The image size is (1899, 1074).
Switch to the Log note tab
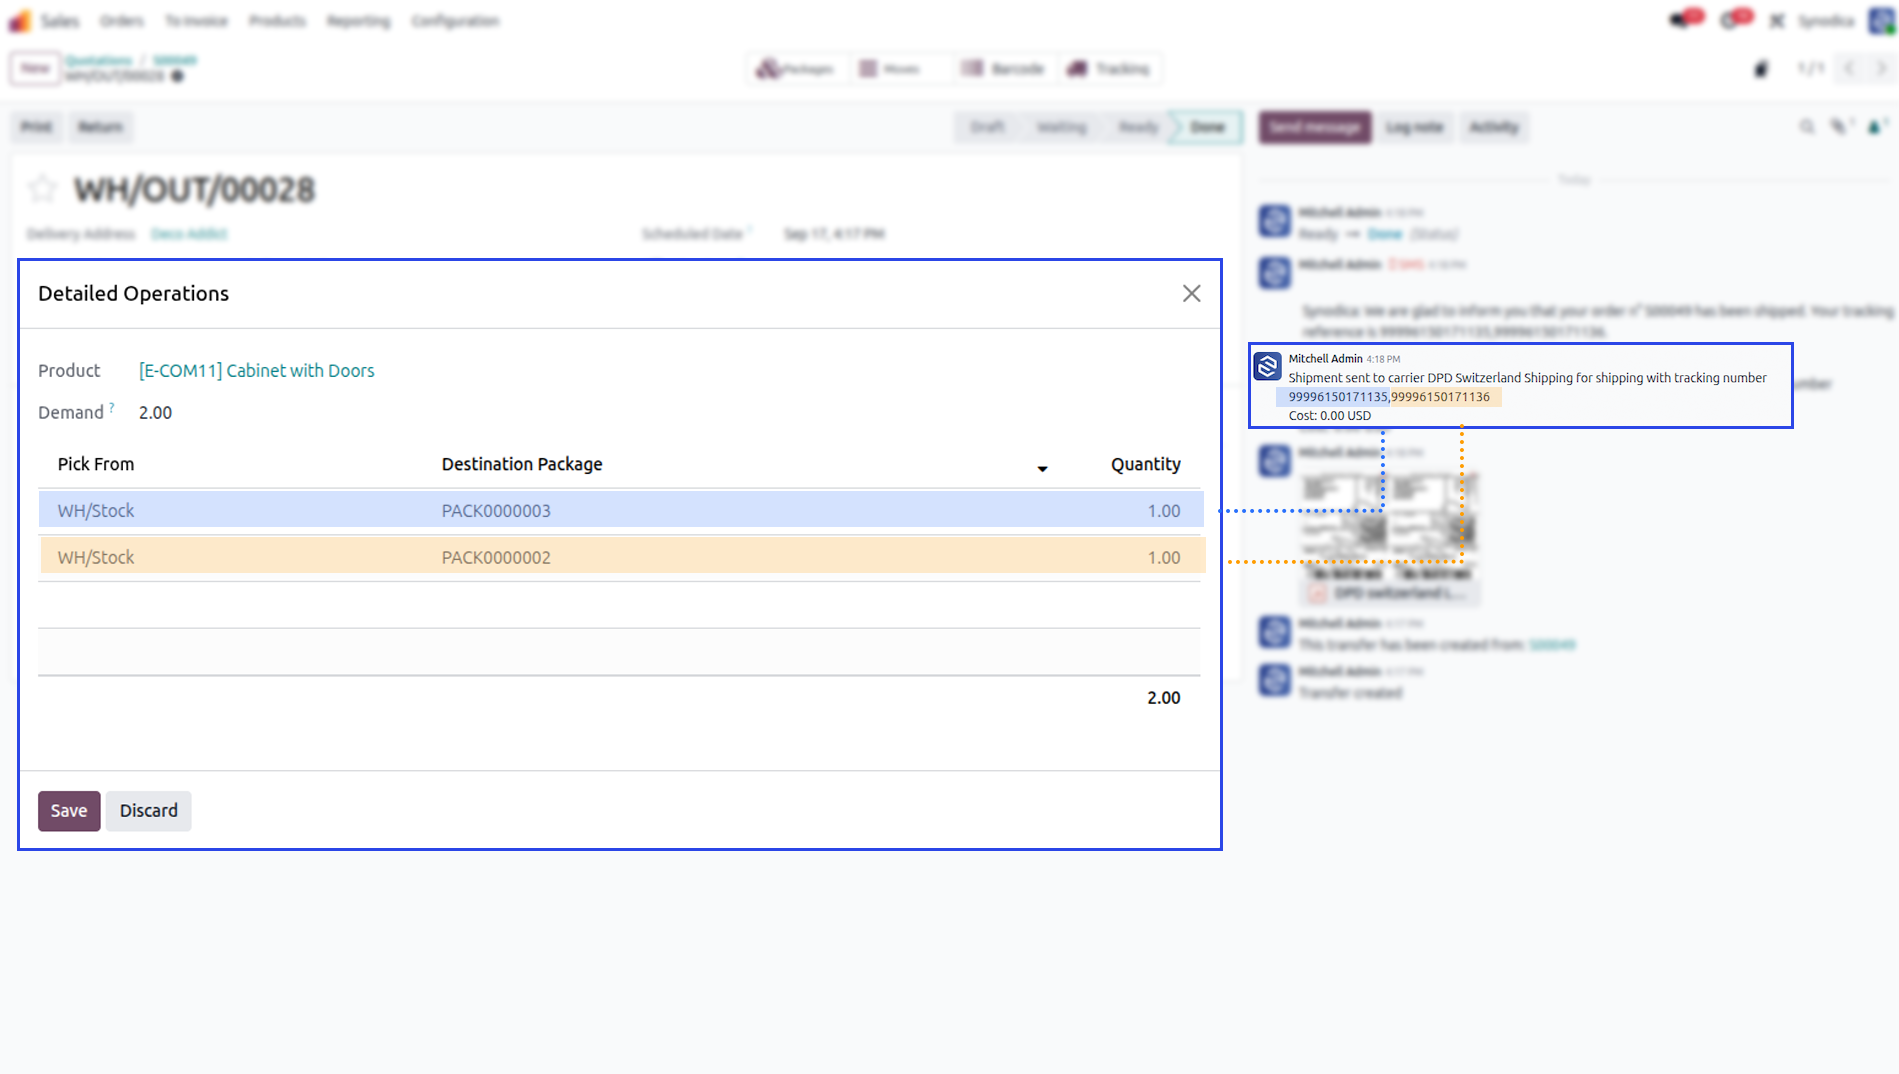[x=1414, y=127]
